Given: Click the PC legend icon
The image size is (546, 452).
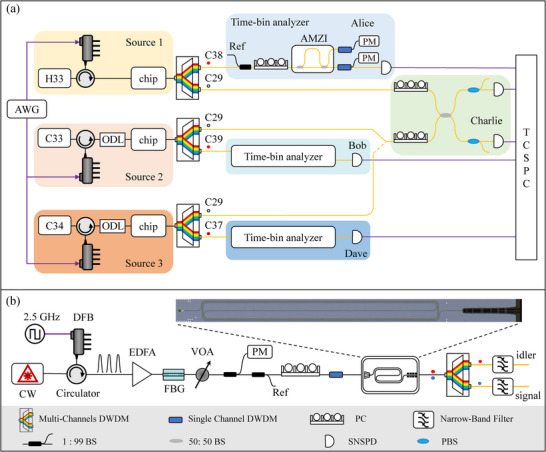Looking at the screenshot, I should click(327, 419).
